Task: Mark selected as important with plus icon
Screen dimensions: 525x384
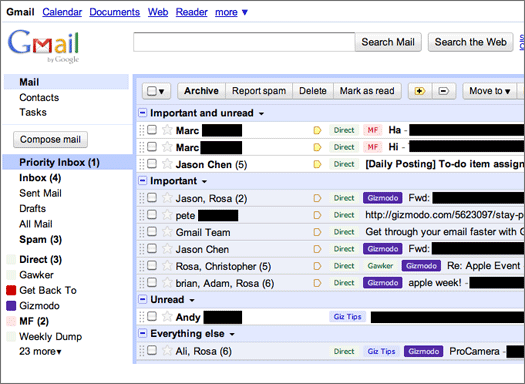Action: [x=420, y=91]
